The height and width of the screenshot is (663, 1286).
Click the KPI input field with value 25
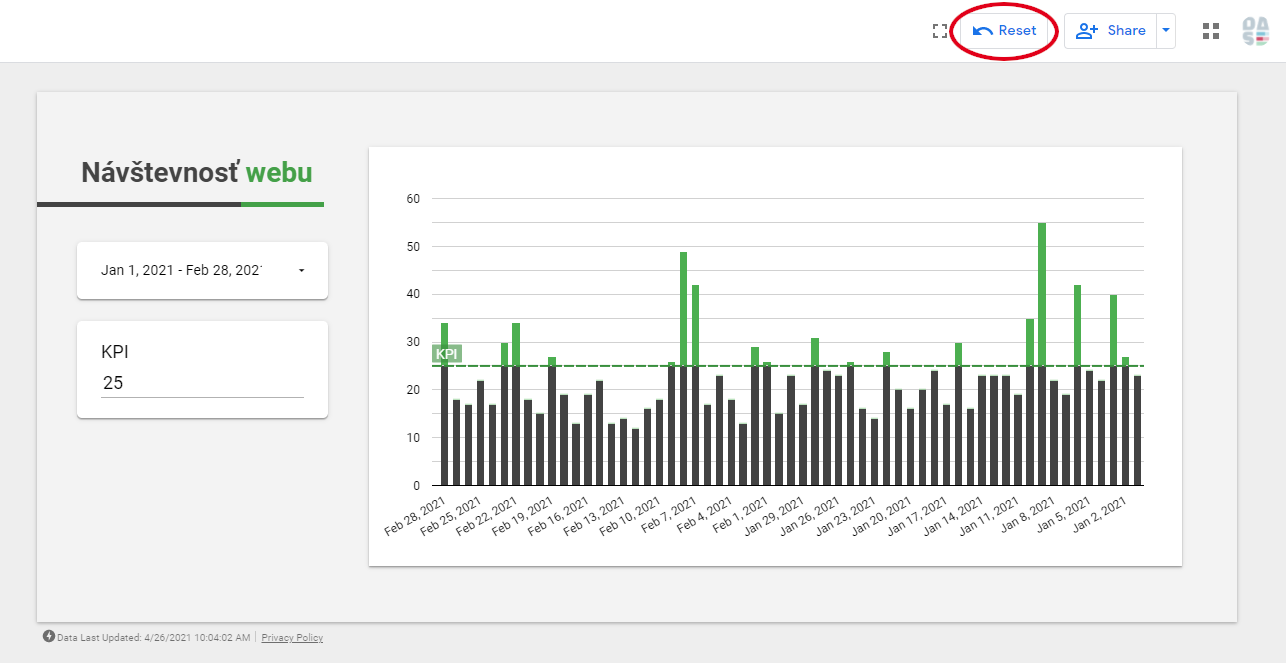(202, 383)
